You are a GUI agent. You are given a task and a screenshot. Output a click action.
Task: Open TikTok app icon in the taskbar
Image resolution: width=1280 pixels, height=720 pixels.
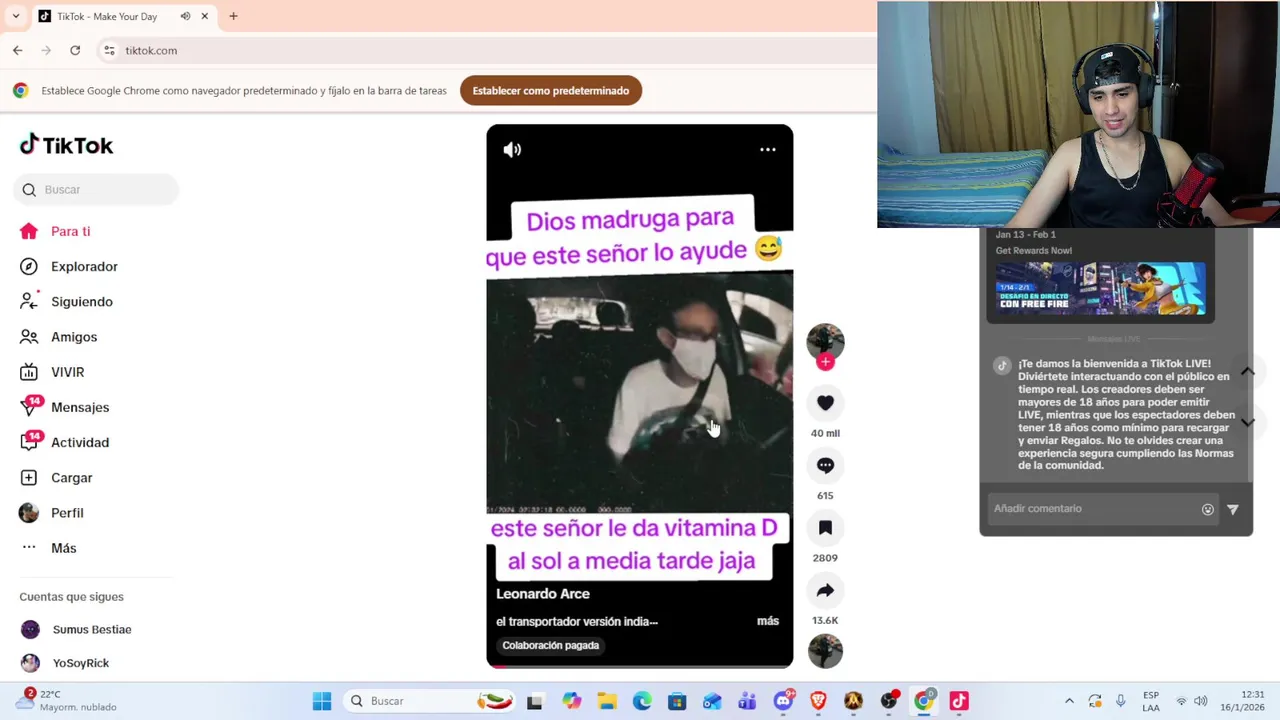point(959,701)
